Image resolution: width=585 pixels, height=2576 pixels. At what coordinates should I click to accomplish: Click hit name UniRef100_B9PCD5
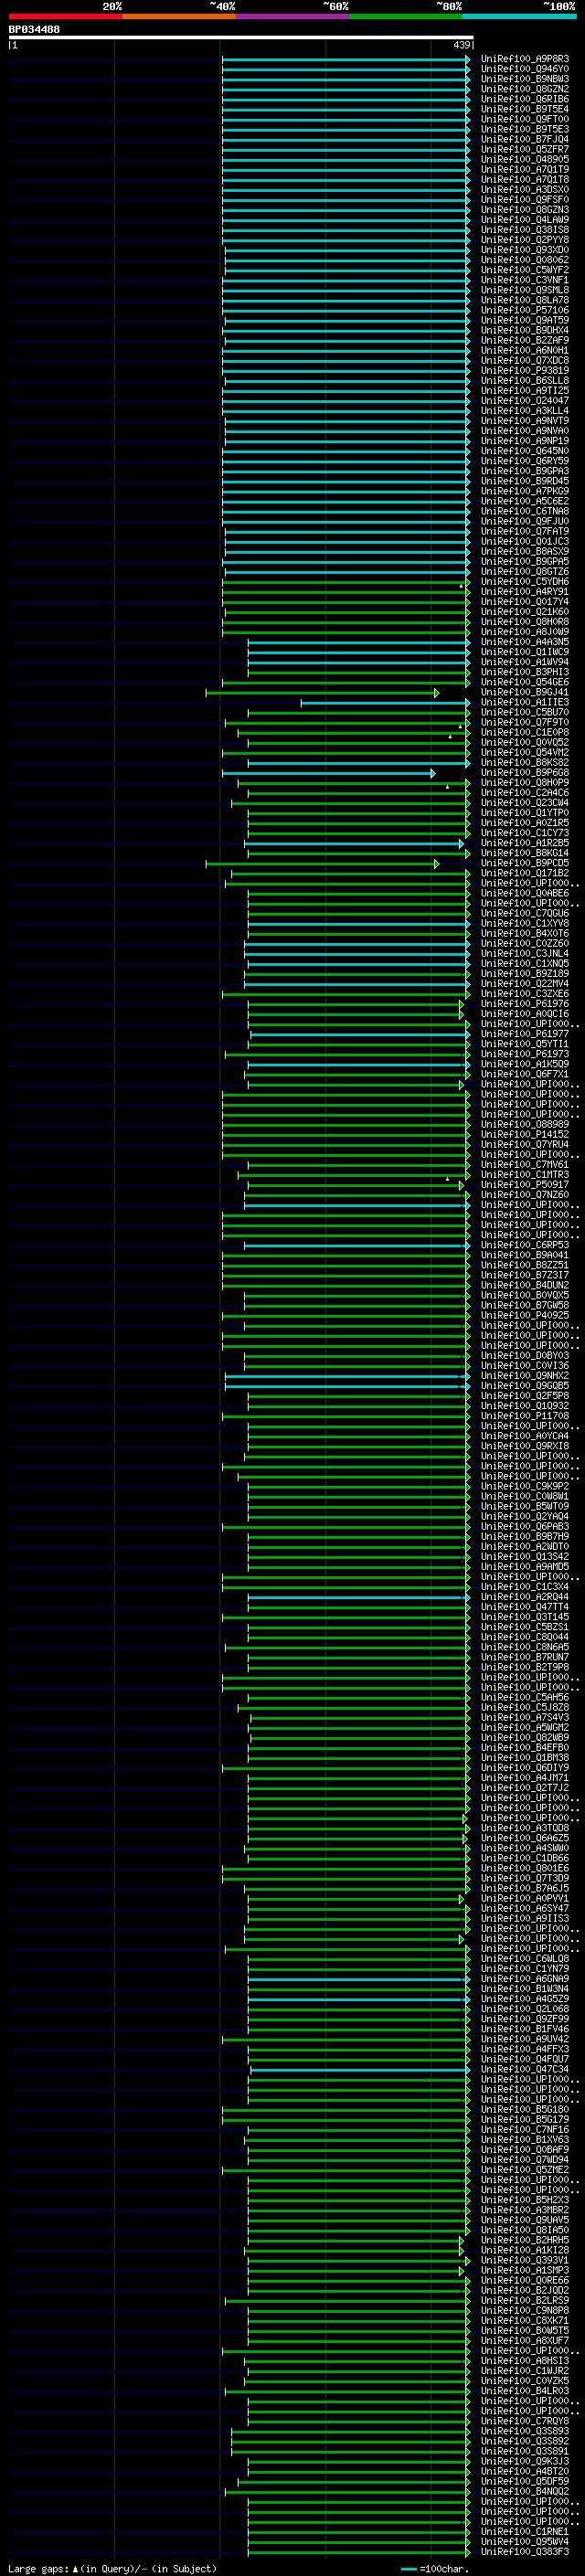point(524,863)
